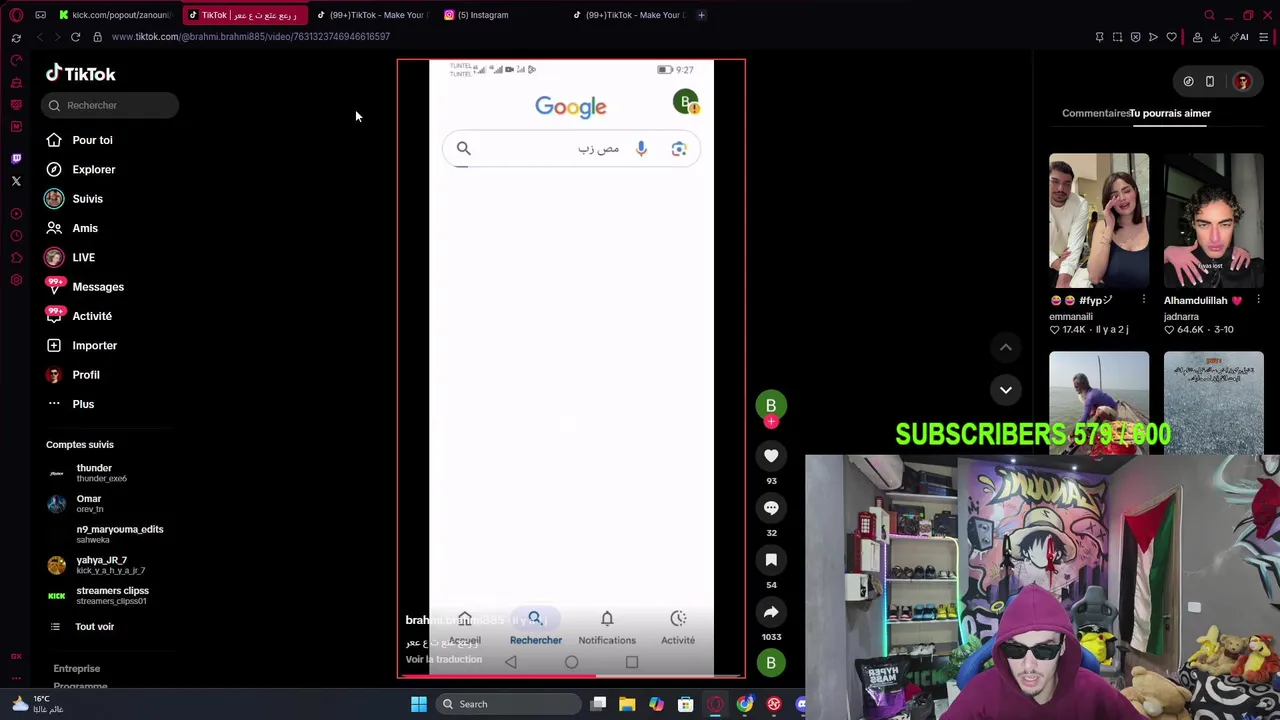Click the TikTok logo
The height and width of the screenshot is (720, 1280).
coord(81,74)
